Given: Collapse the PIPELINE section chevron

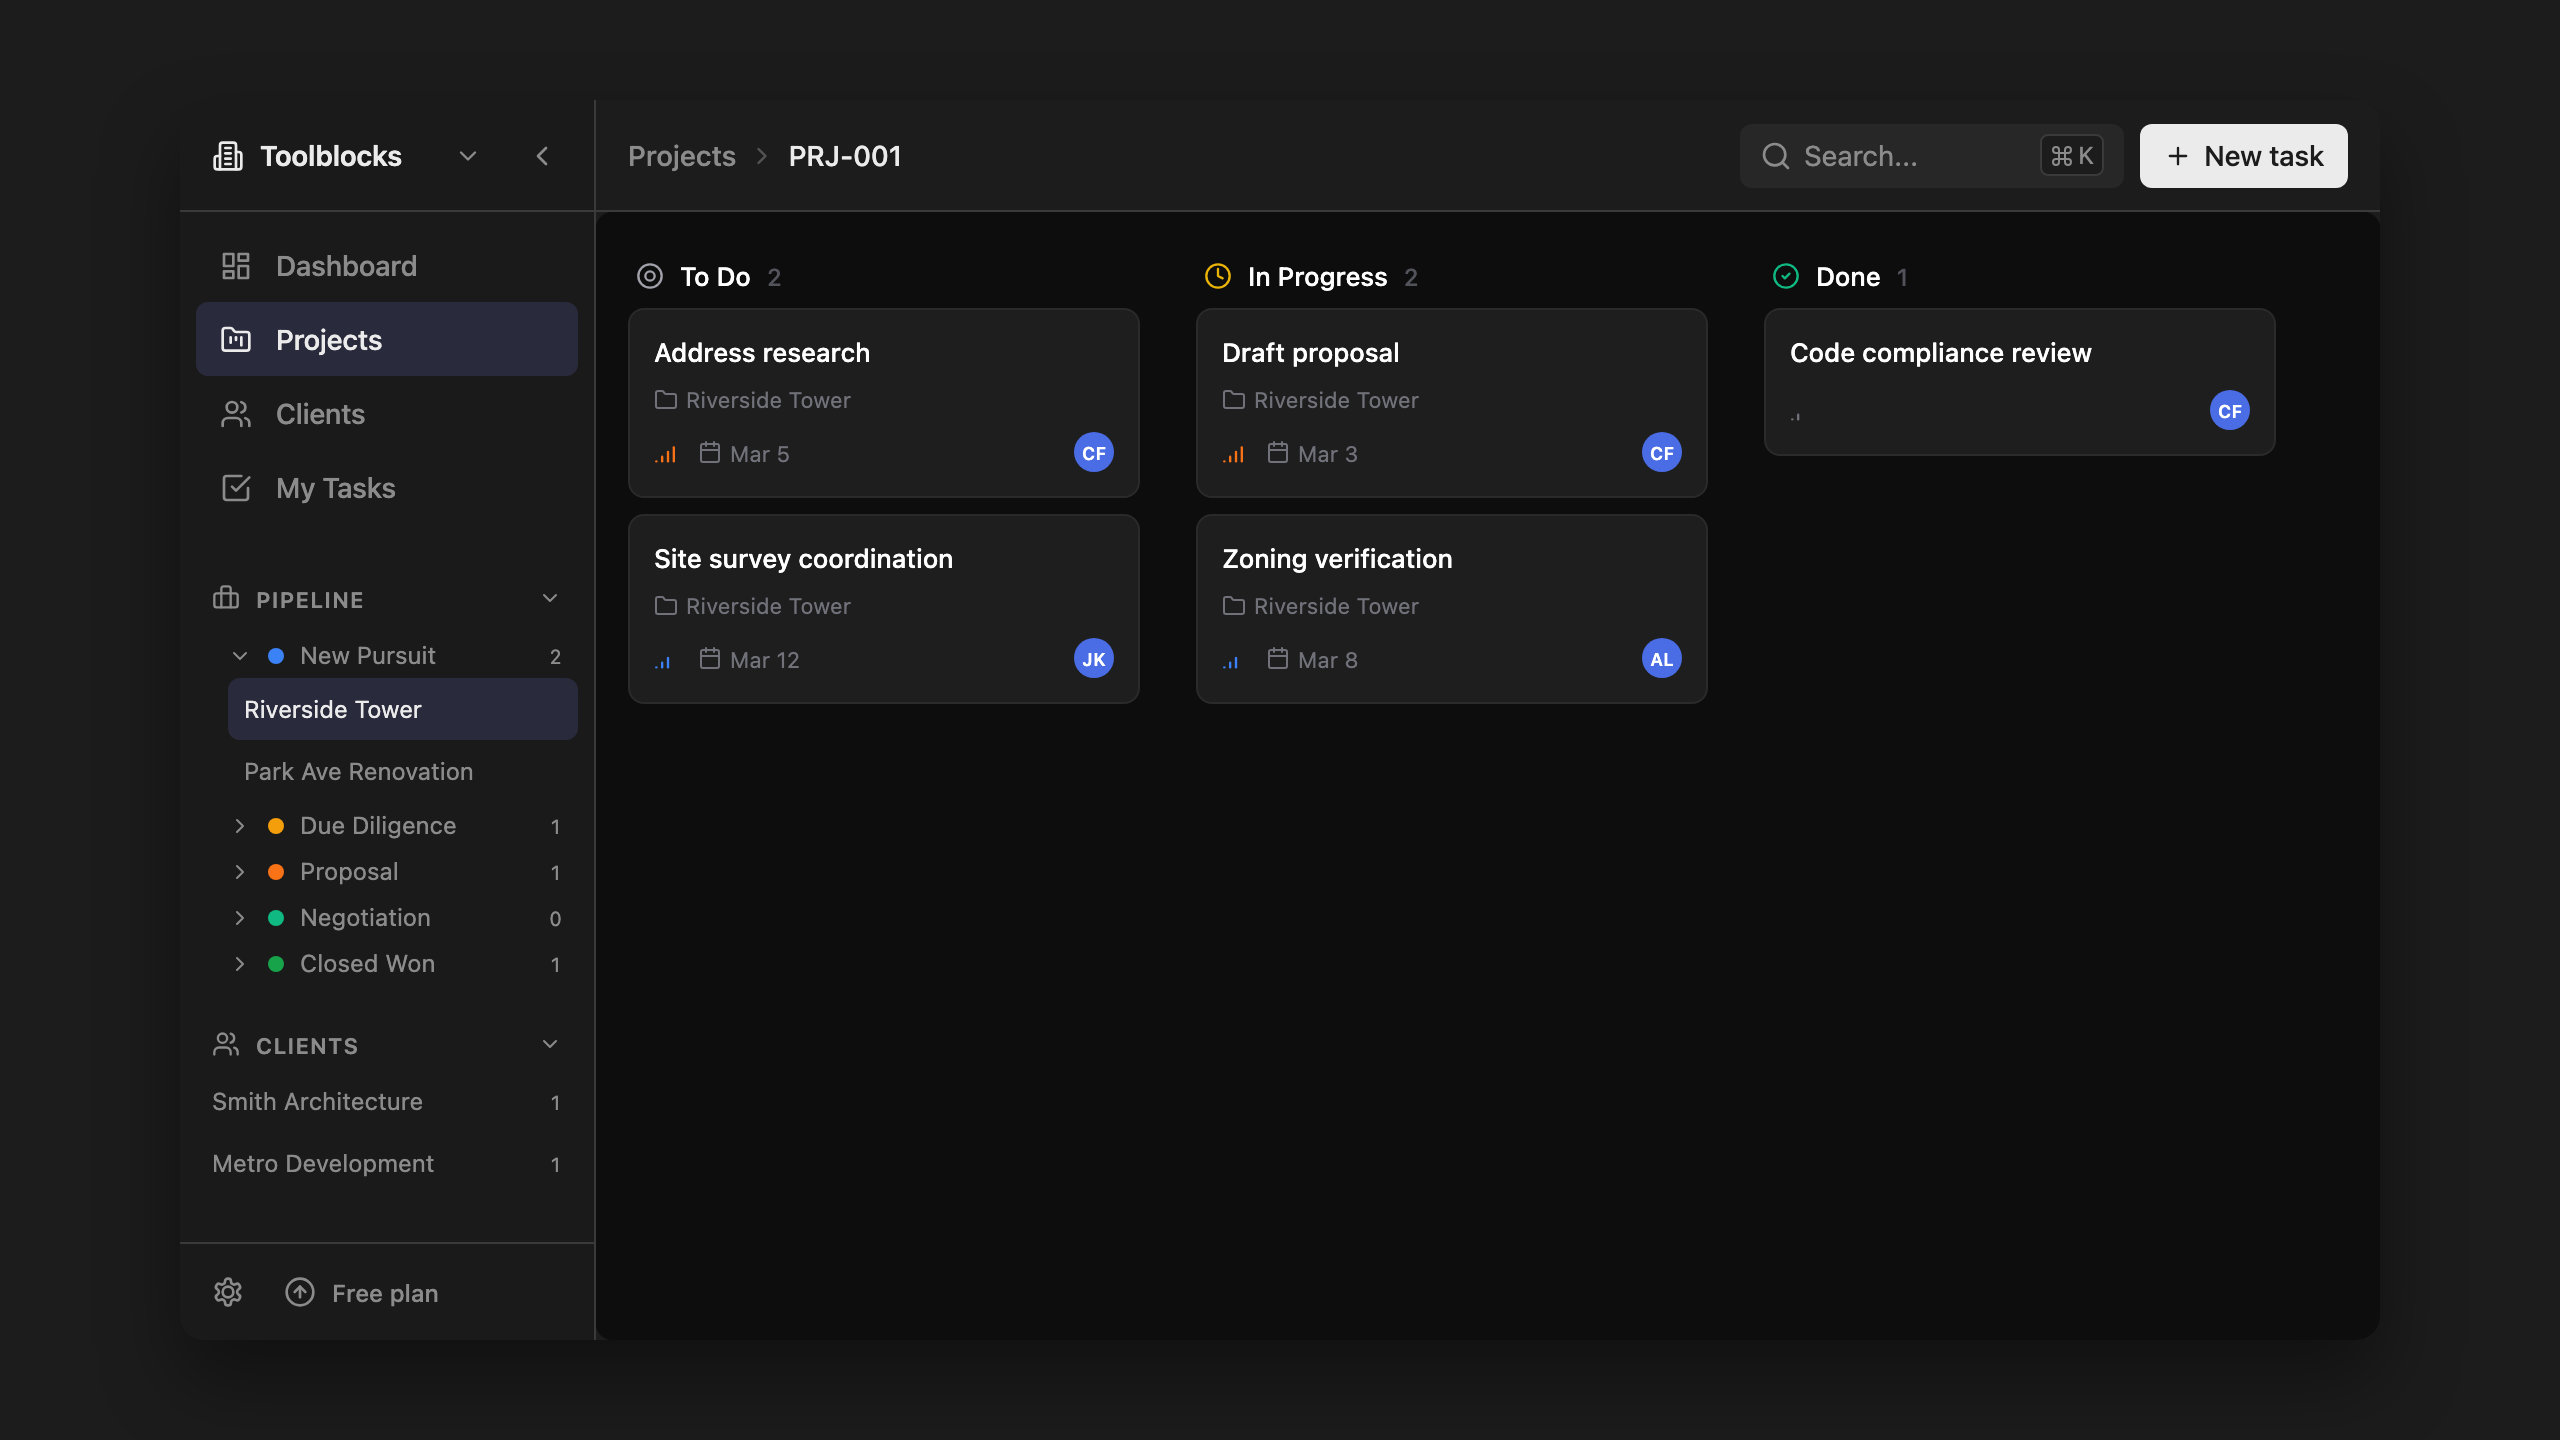Looking at the screenshot, I should [550, 597].
